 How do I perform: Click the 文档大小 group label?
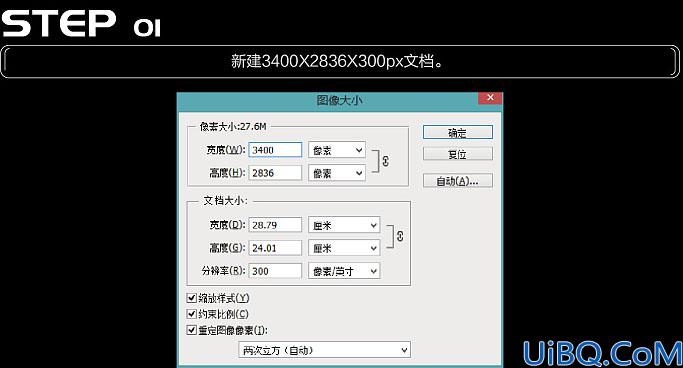[225, 201]
